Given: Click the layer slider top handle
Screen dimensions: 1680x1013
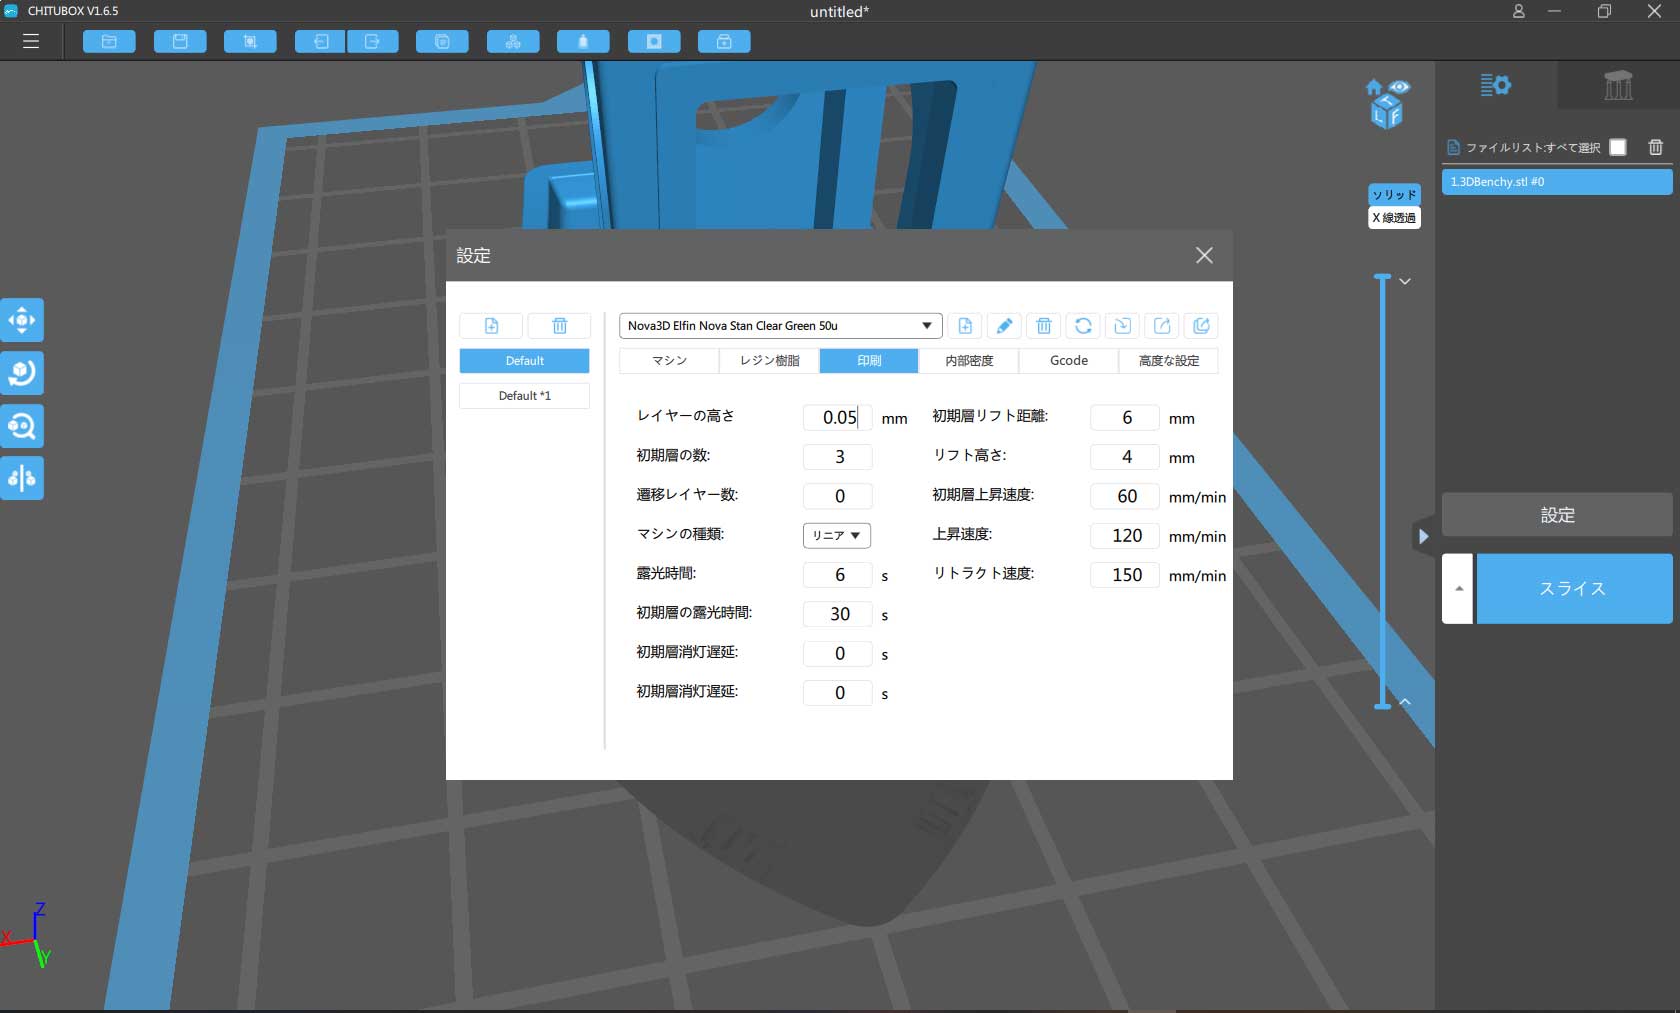Looking at the screenshot, I should (x=1383, y=277).
